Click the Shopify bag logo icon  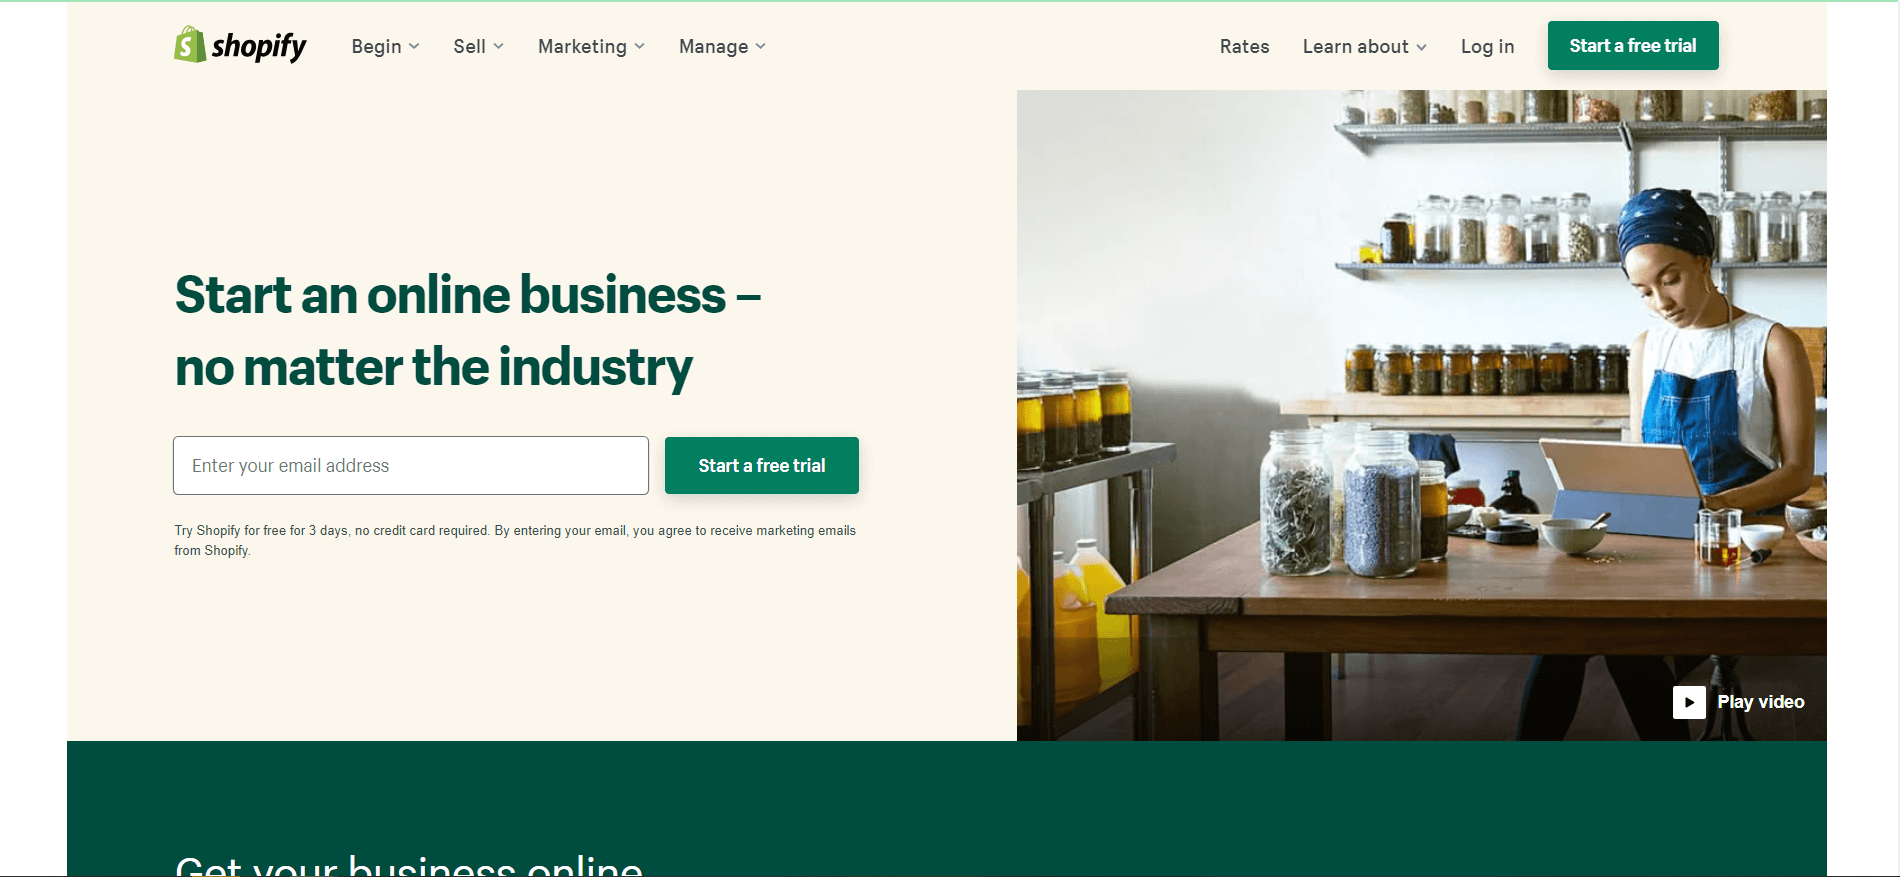coord(190,45)
